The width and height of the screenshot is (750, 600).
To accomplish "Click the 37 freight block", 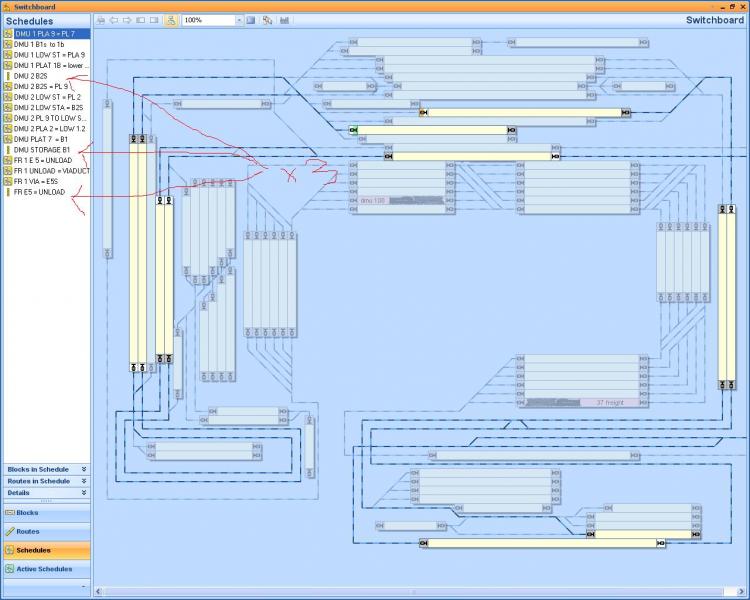I will click(610, 402).
